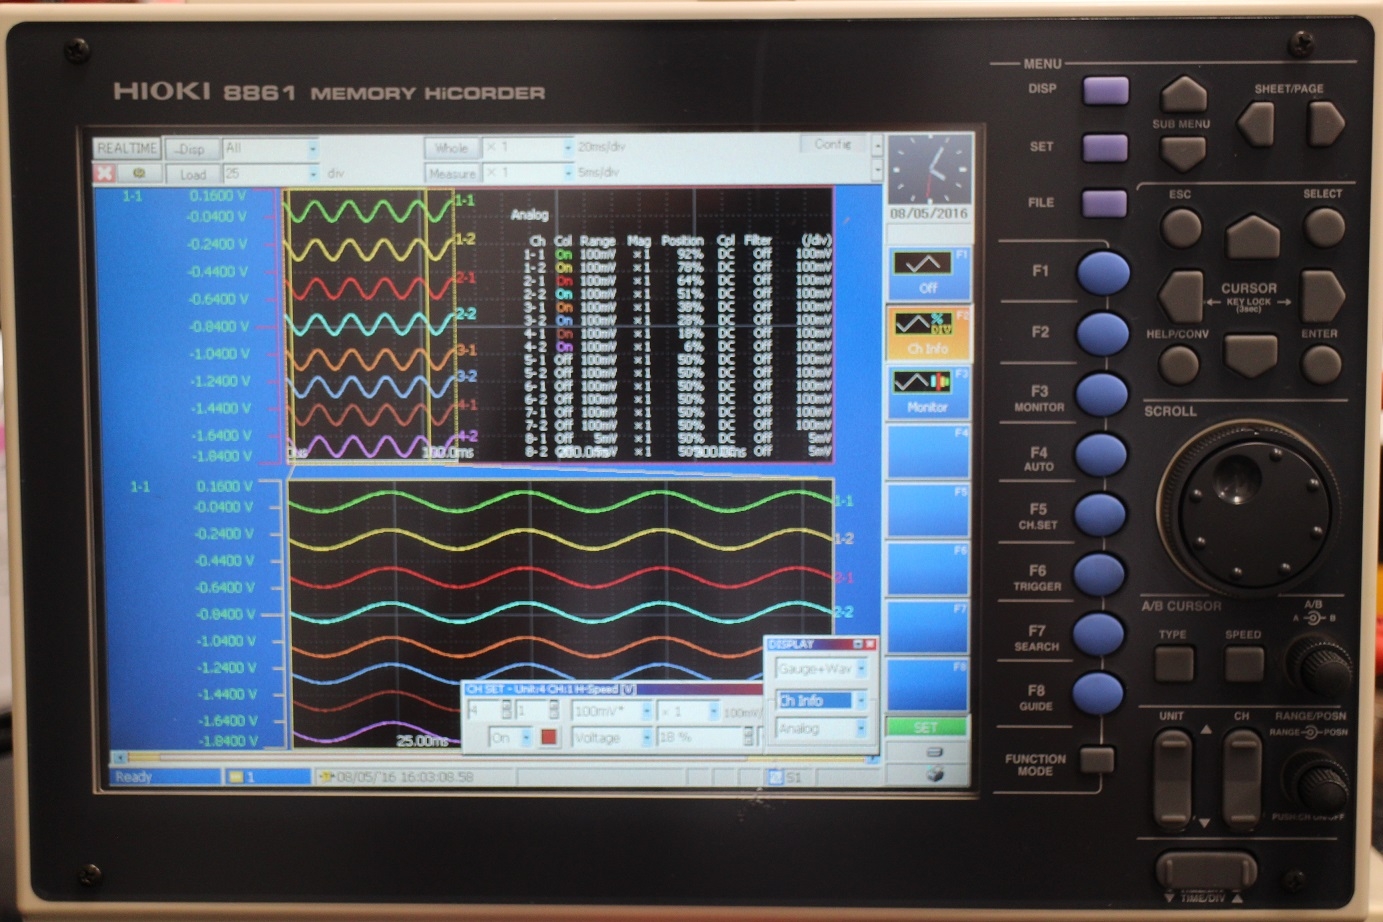Screen dimensions: 1383x922
Task: Click the Disp button in top toolbar
Action: coord(191,148)
